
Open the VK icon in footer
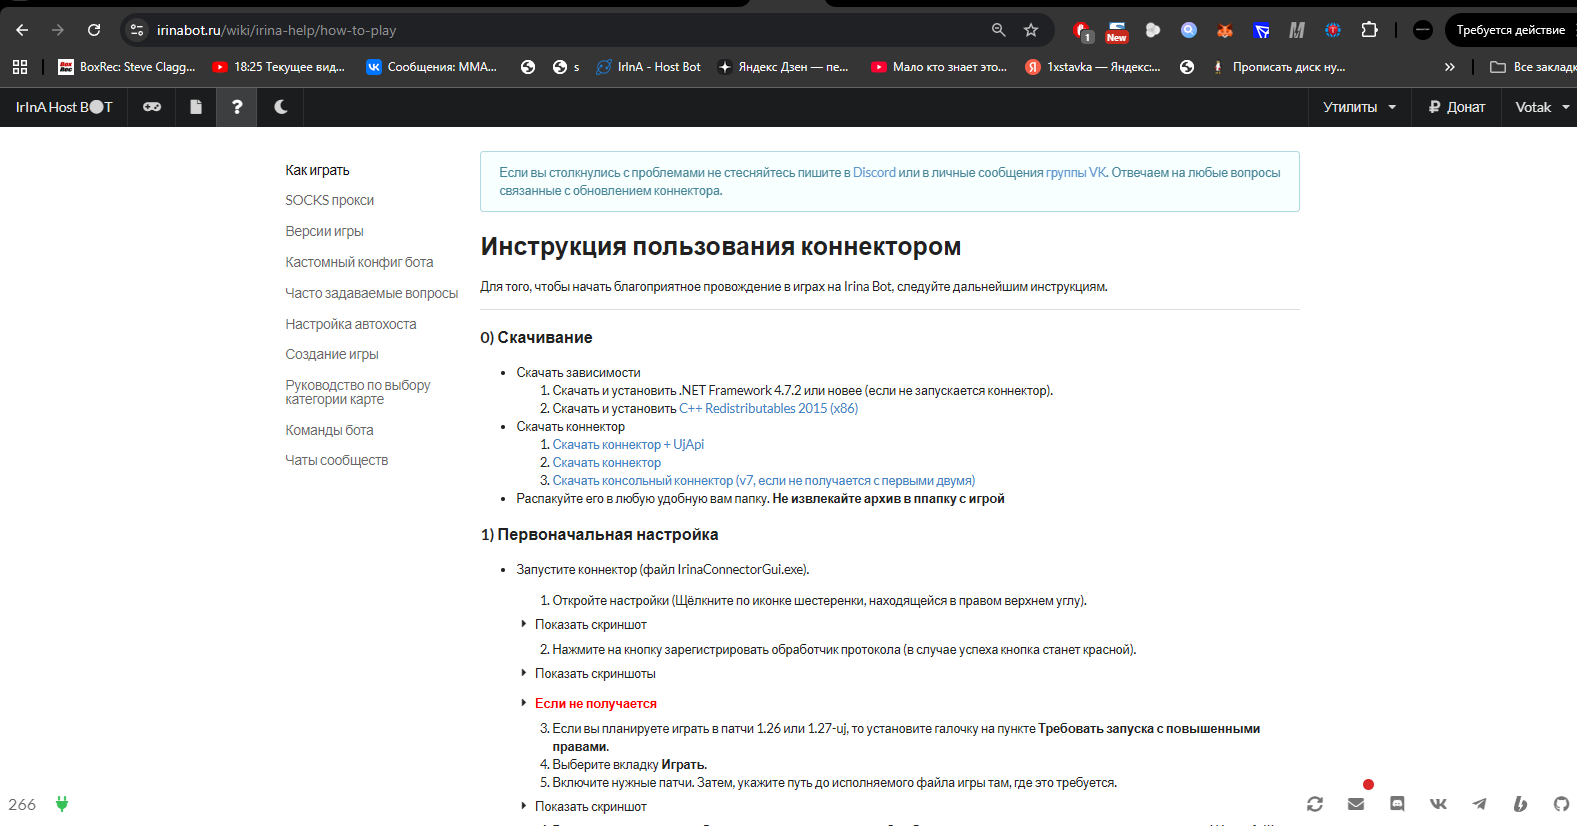pos(1438,804)
